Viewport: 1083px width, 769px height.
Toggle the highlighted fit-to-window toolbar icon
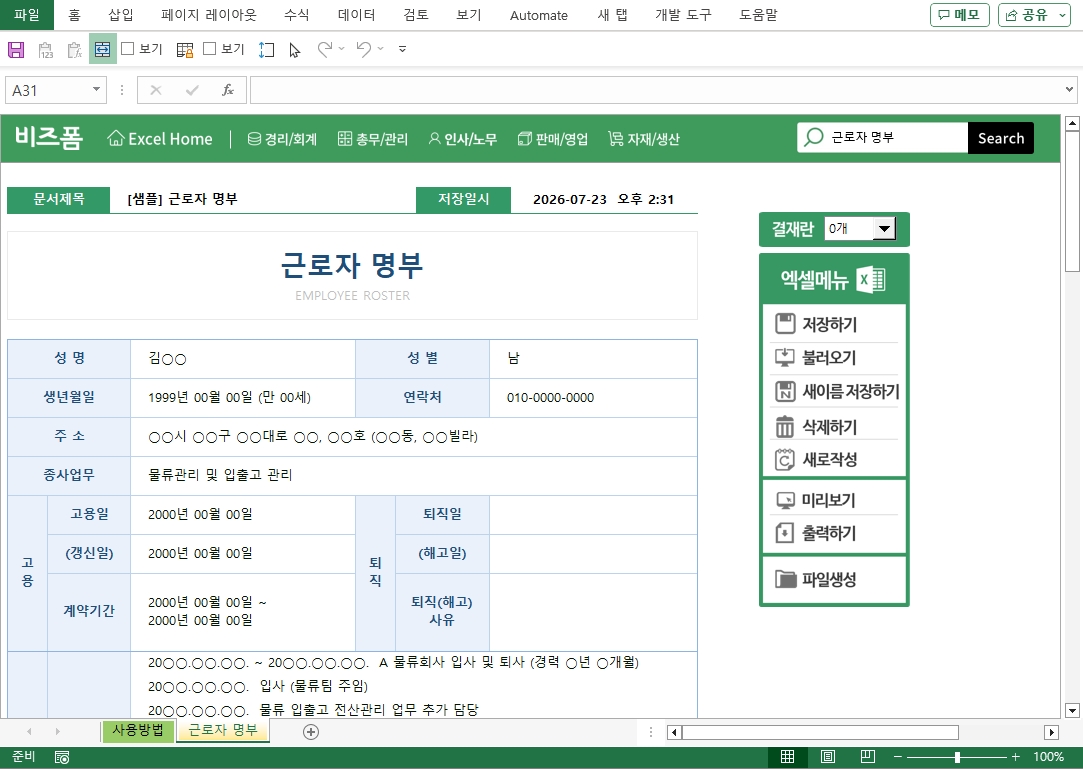coord(102,49)
